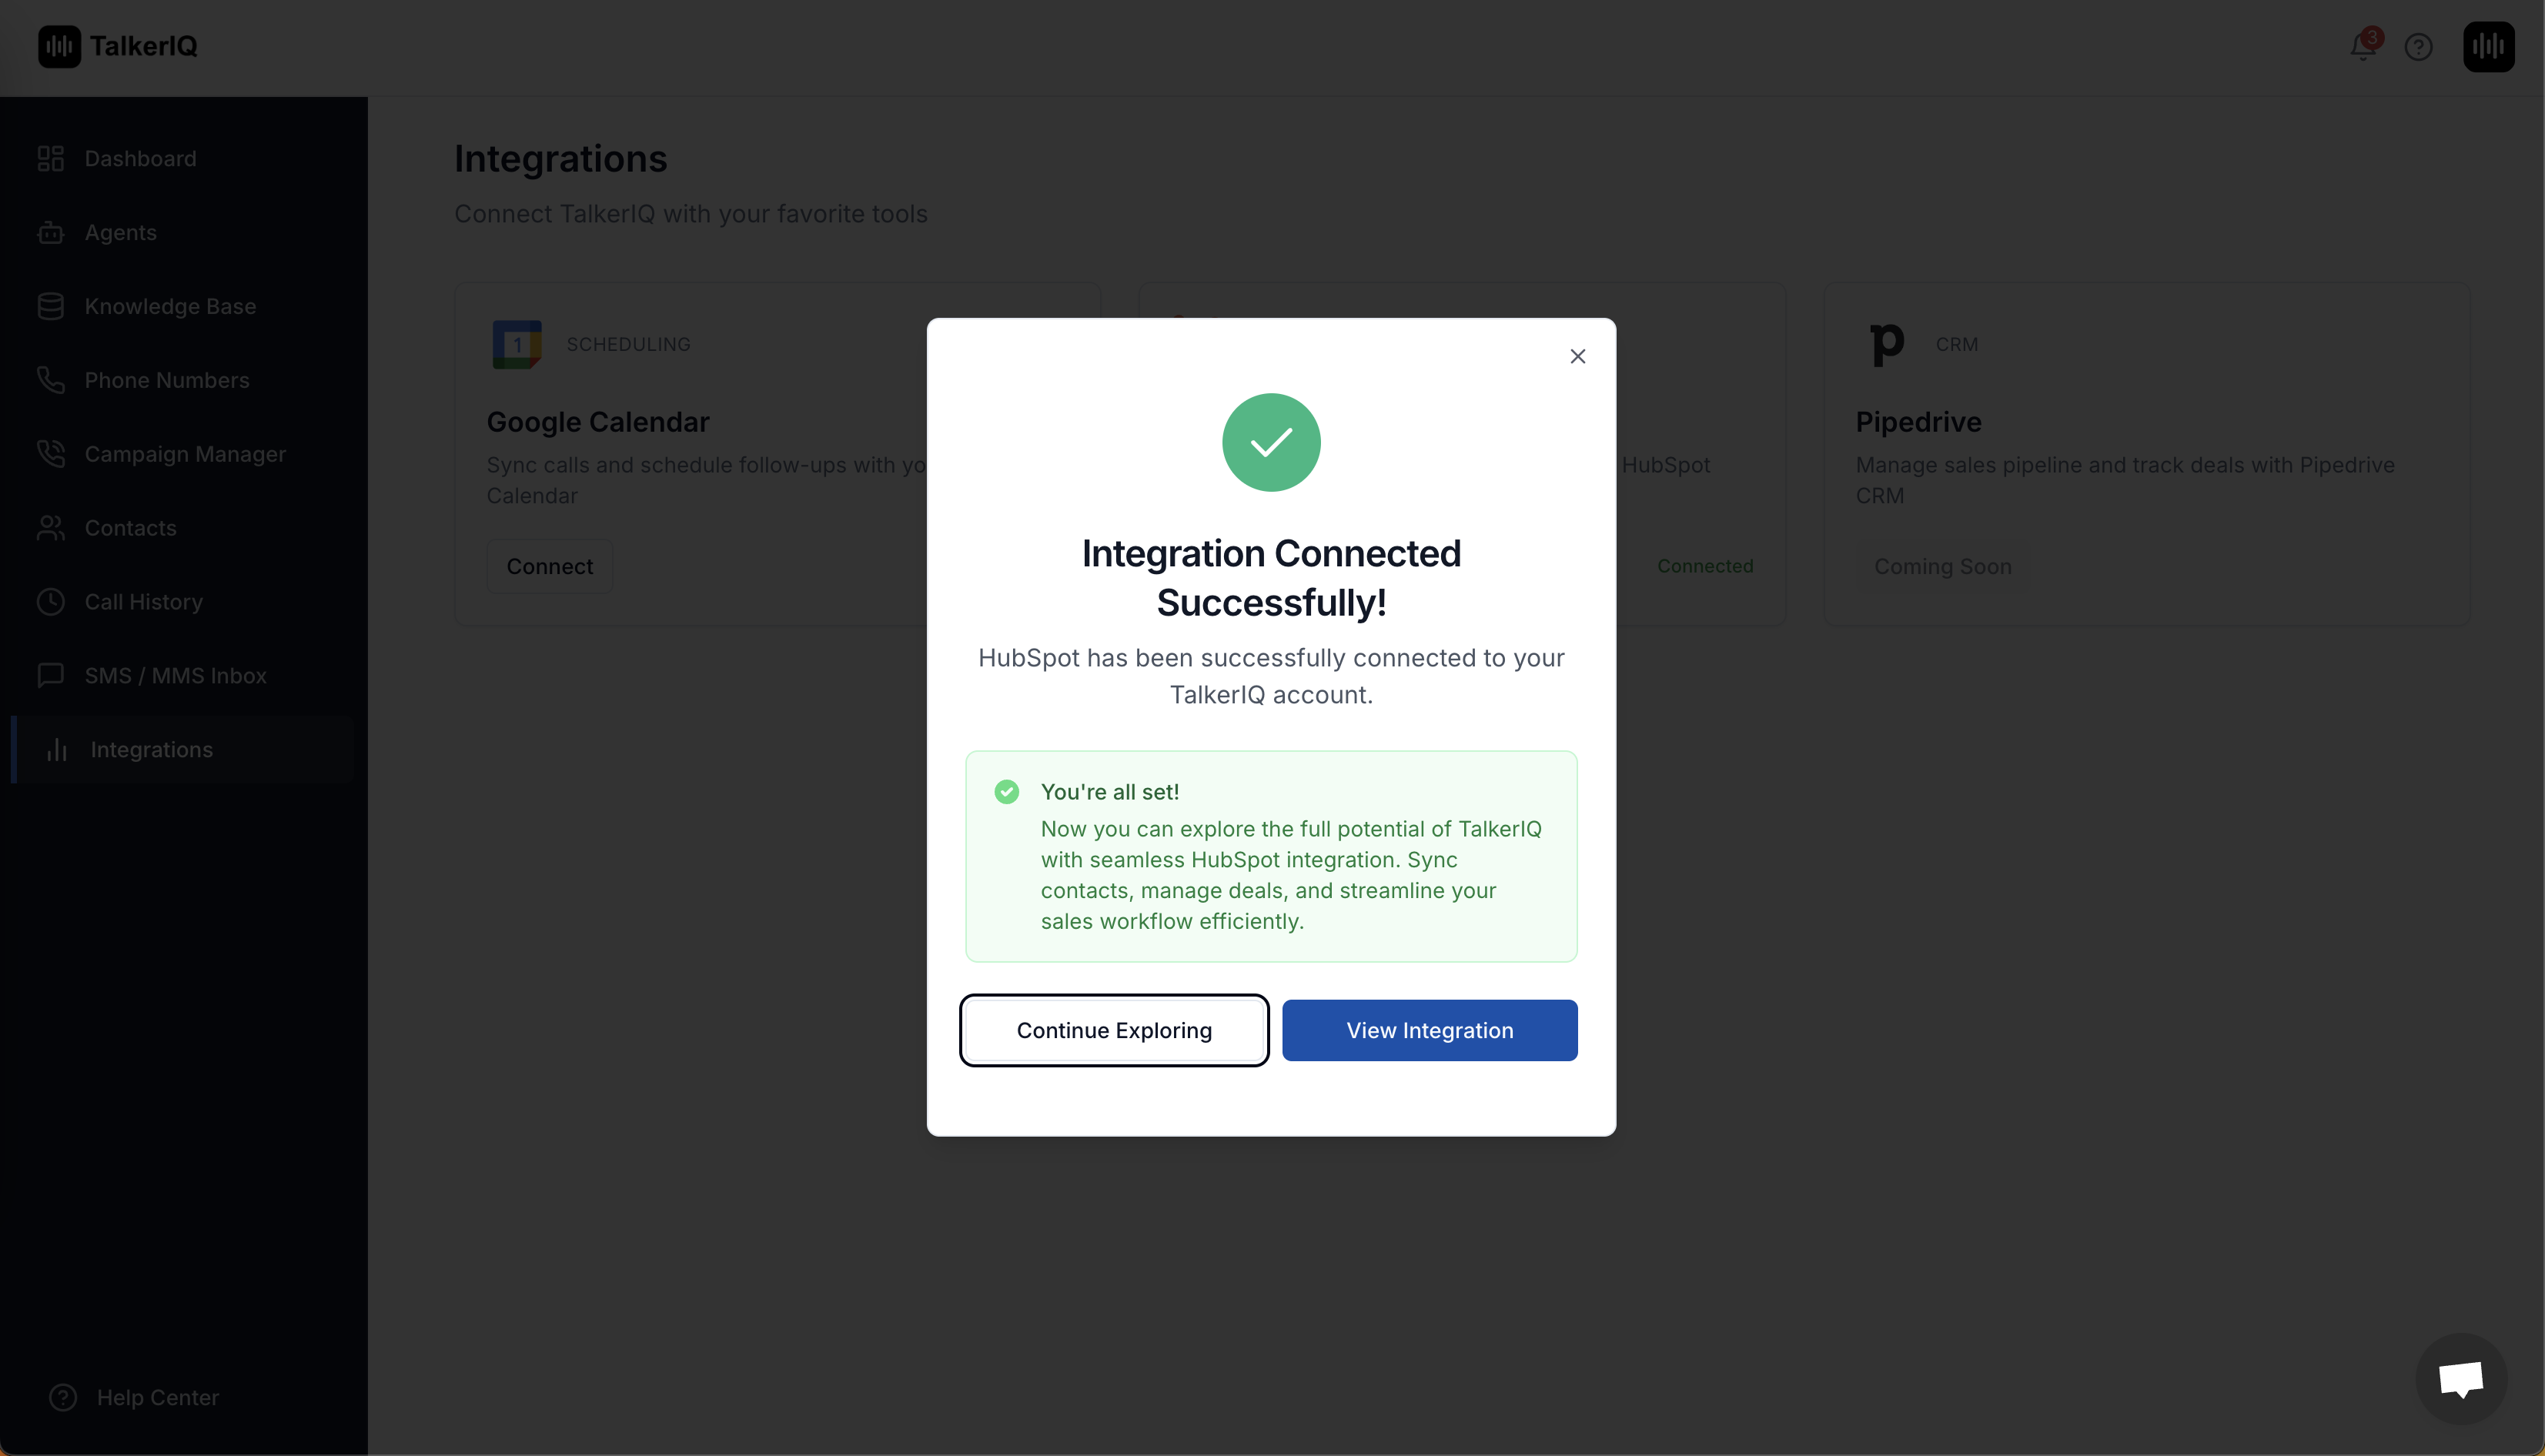
Task: Click View Integration
Action: 1429,1030
